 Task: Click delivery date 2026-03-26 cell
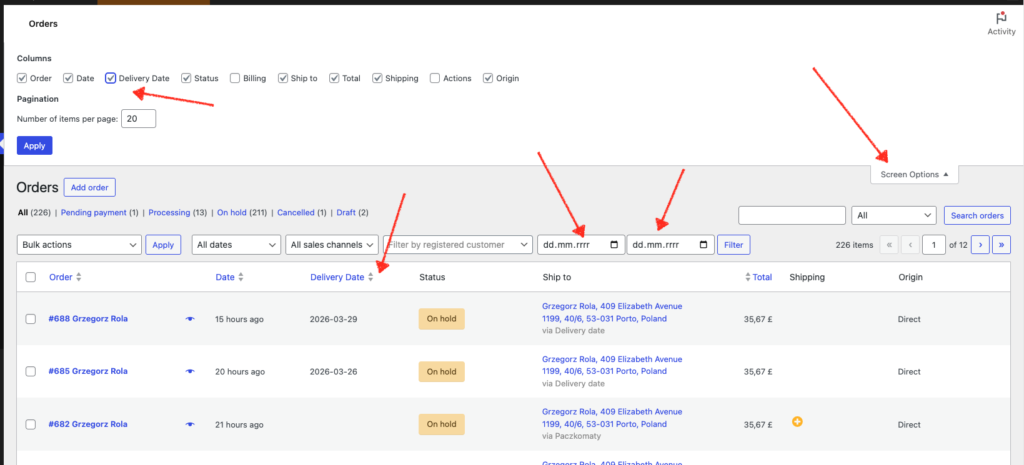click(x=333, y=372)
